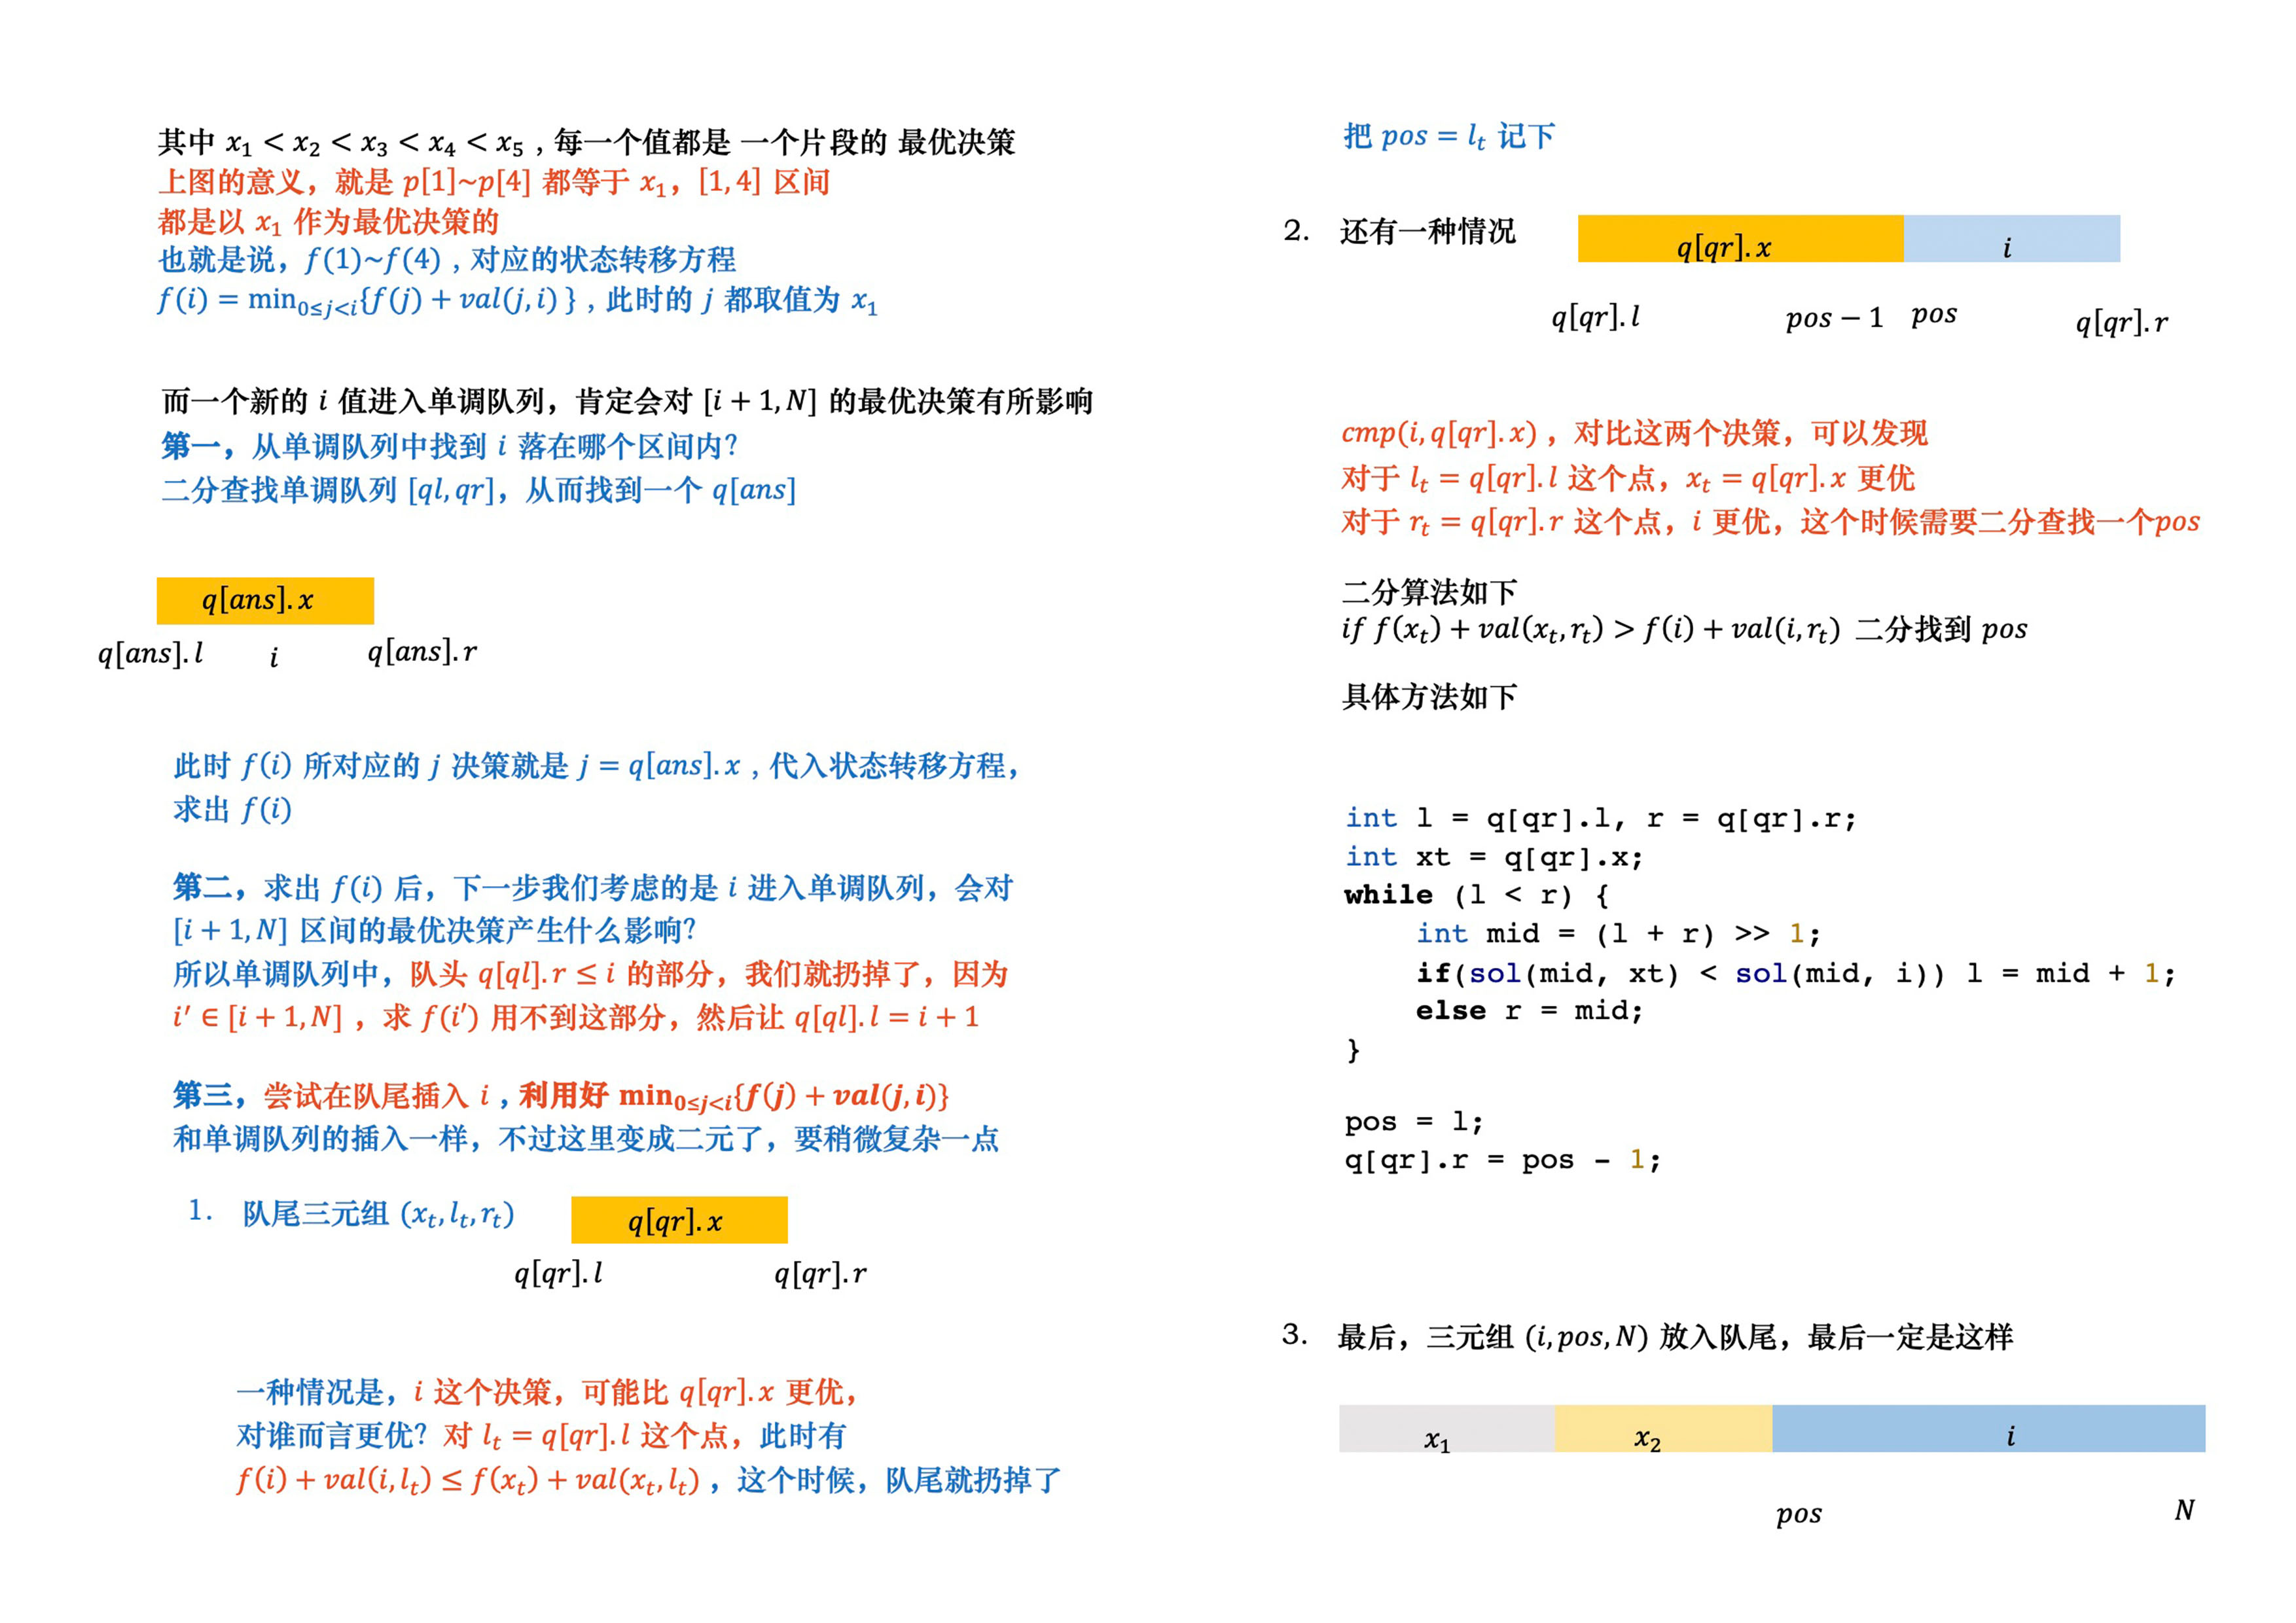Click the wide blue box labeled i at bottom
The image size is (2296, 1623).
click(x=1989, y=1428)
